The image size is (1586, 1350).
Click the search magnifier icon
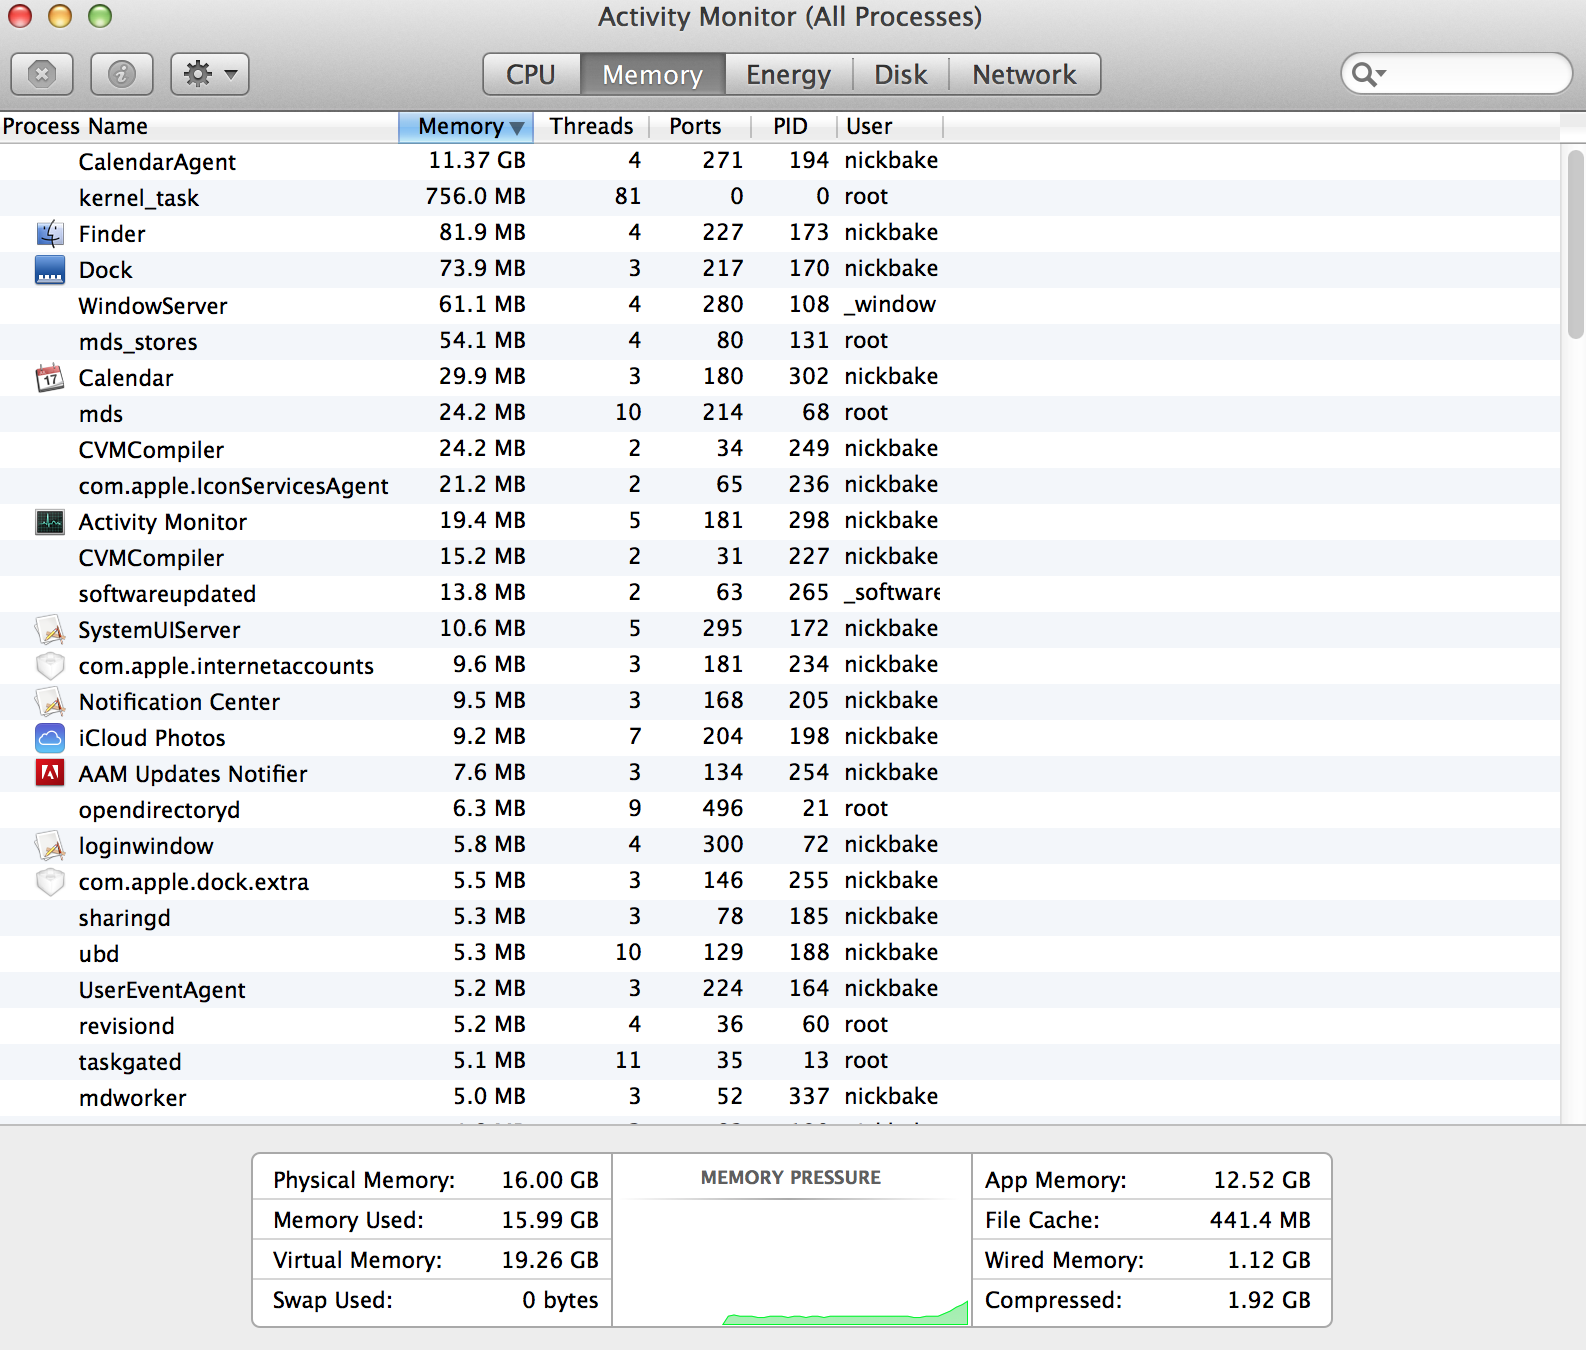tap(1368, 74)
